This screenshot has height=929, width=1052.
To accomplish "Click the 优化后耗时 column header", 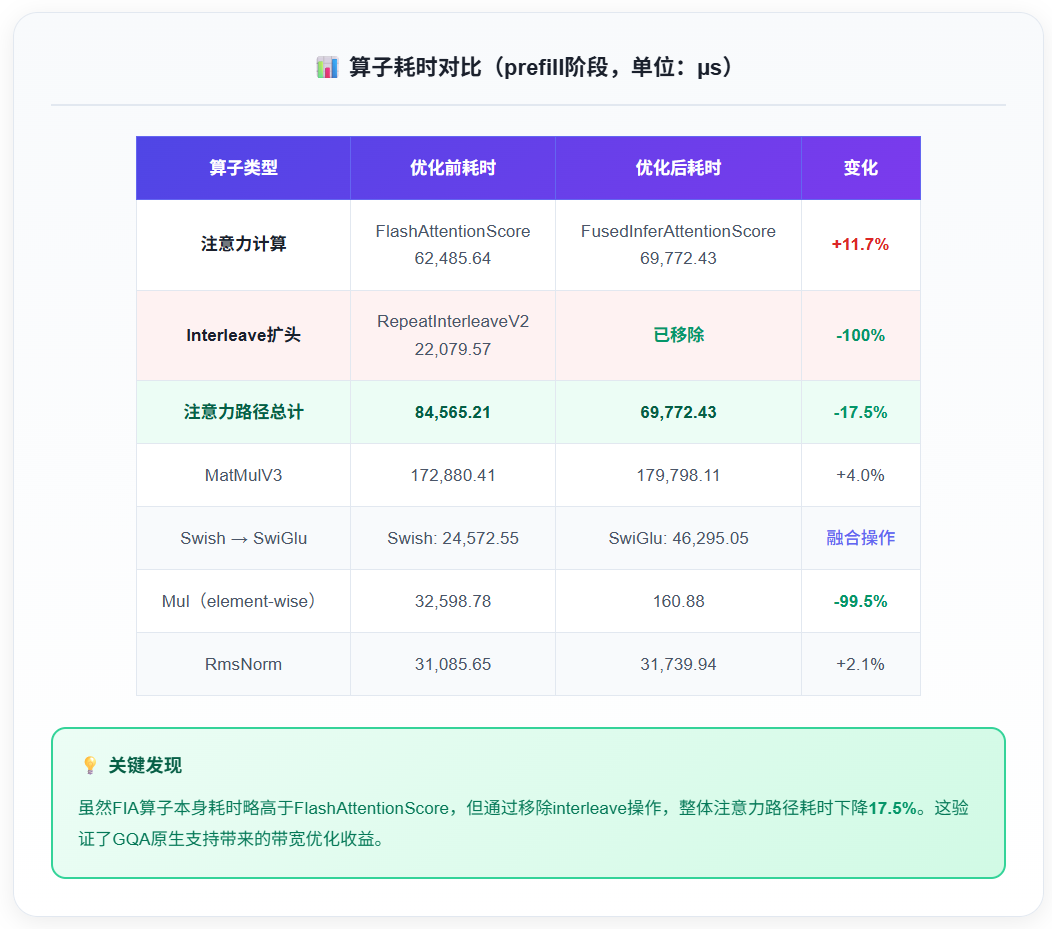I will pyautogui.click(x=678, y=168).
